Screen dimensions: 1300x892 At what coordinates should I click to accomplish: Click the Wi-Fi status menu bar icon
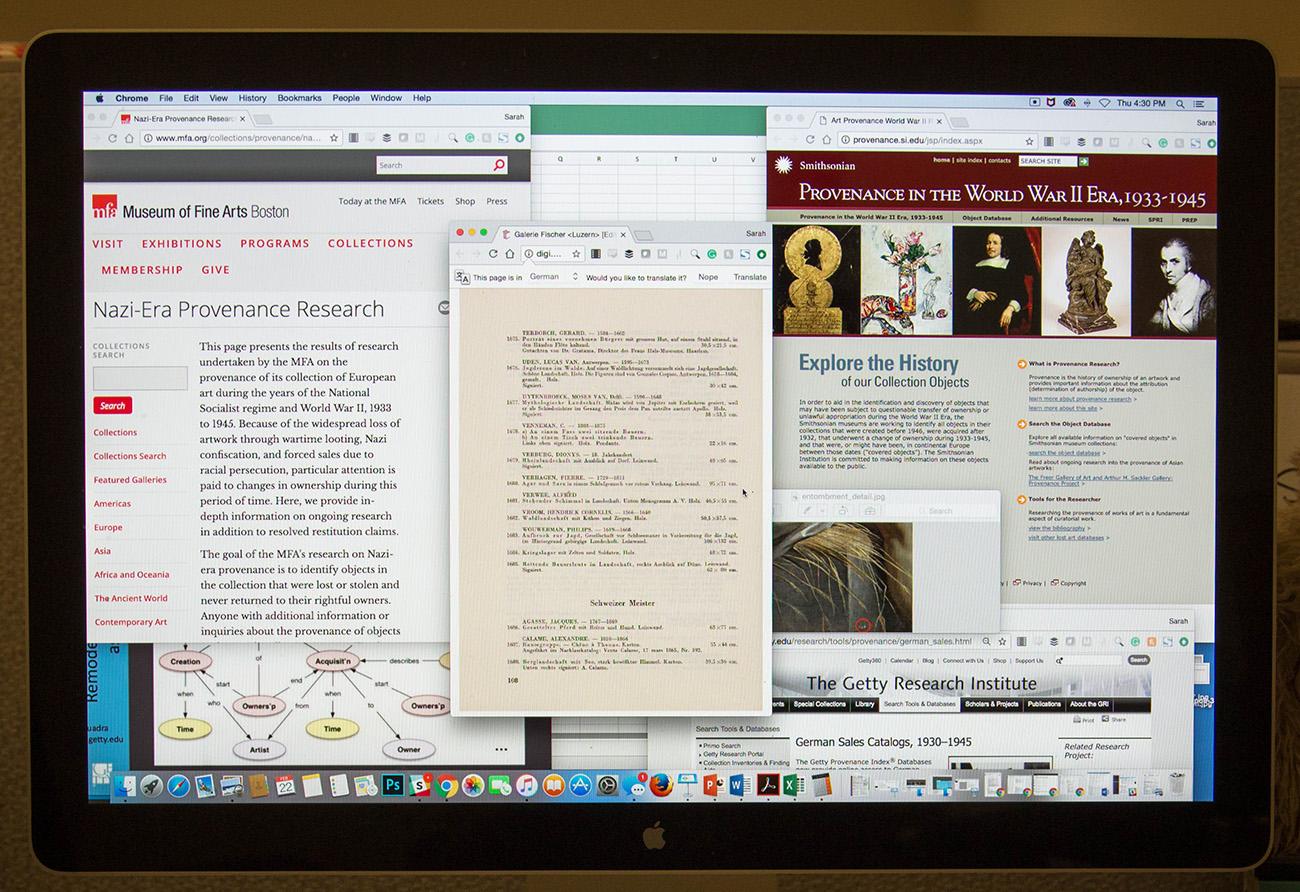point(1105,103)
